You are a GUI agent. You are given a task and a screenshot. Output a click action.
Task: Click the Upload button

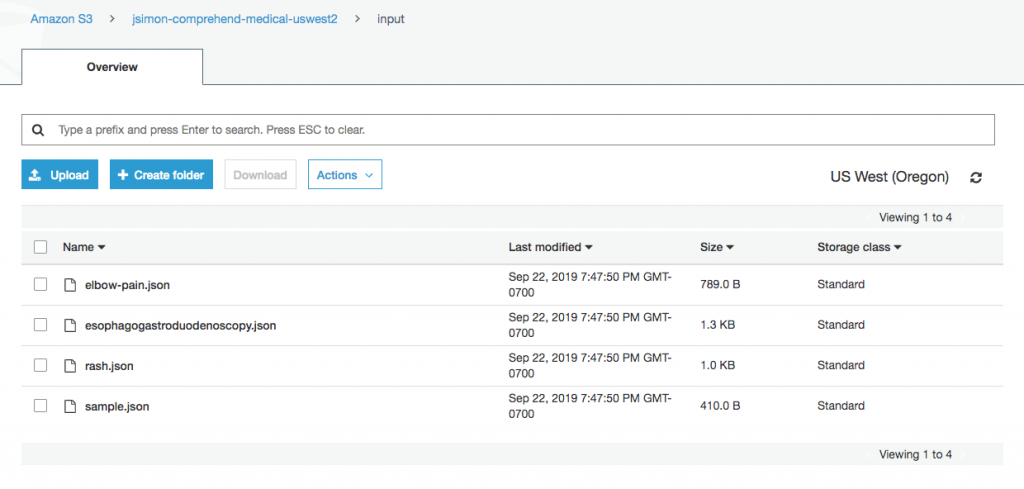coord(59,175)
